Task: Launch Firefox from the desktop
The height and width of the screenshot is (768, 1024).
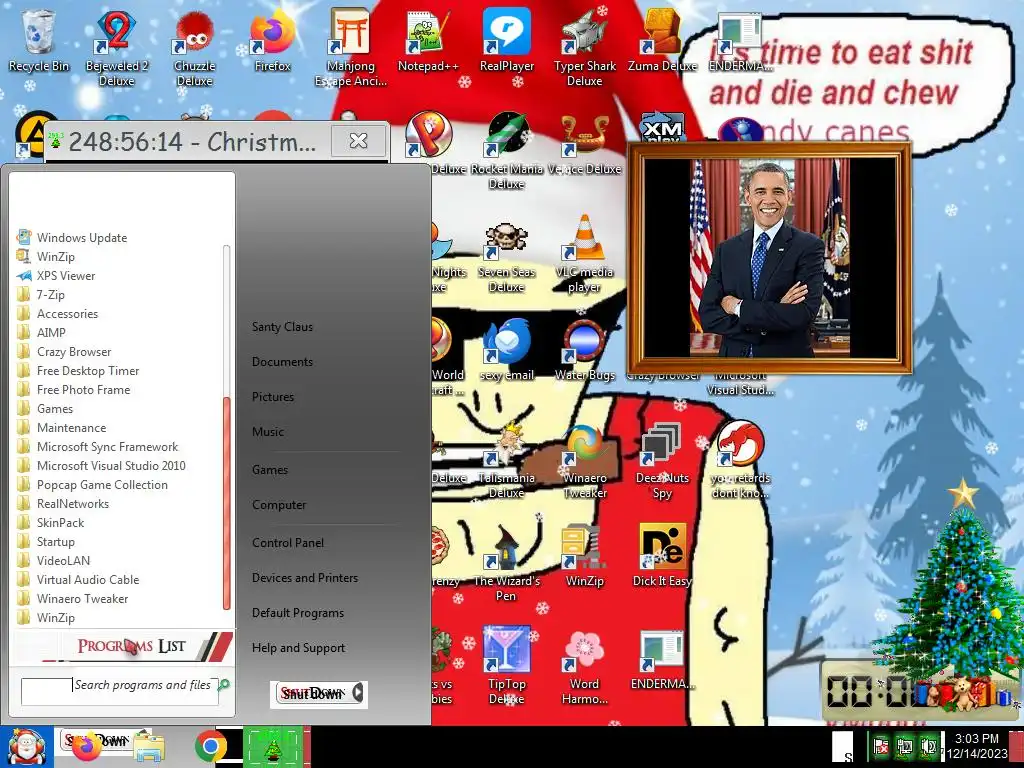Action: click(272, 40)
